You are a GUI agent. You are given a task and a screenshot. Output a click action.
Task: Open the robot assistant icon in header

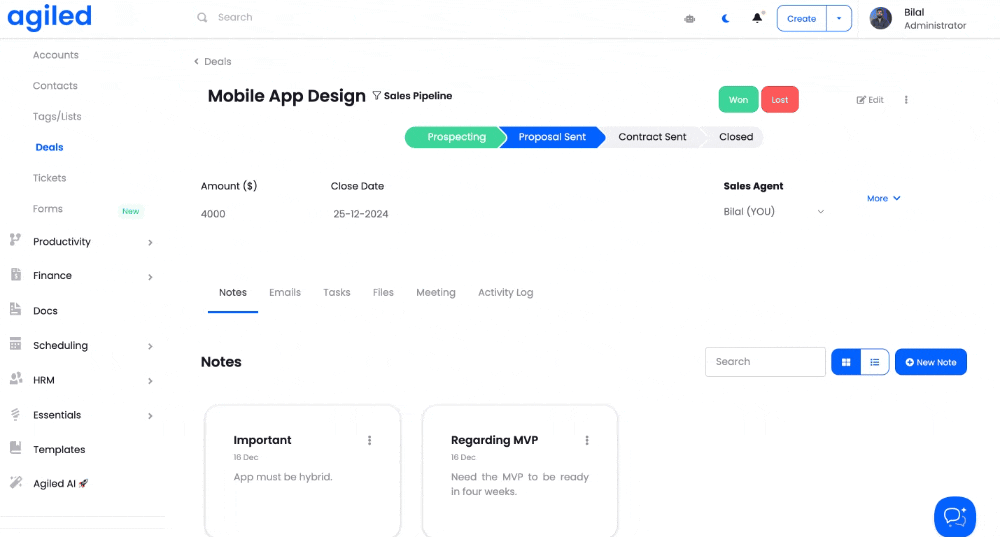(689, 18)
